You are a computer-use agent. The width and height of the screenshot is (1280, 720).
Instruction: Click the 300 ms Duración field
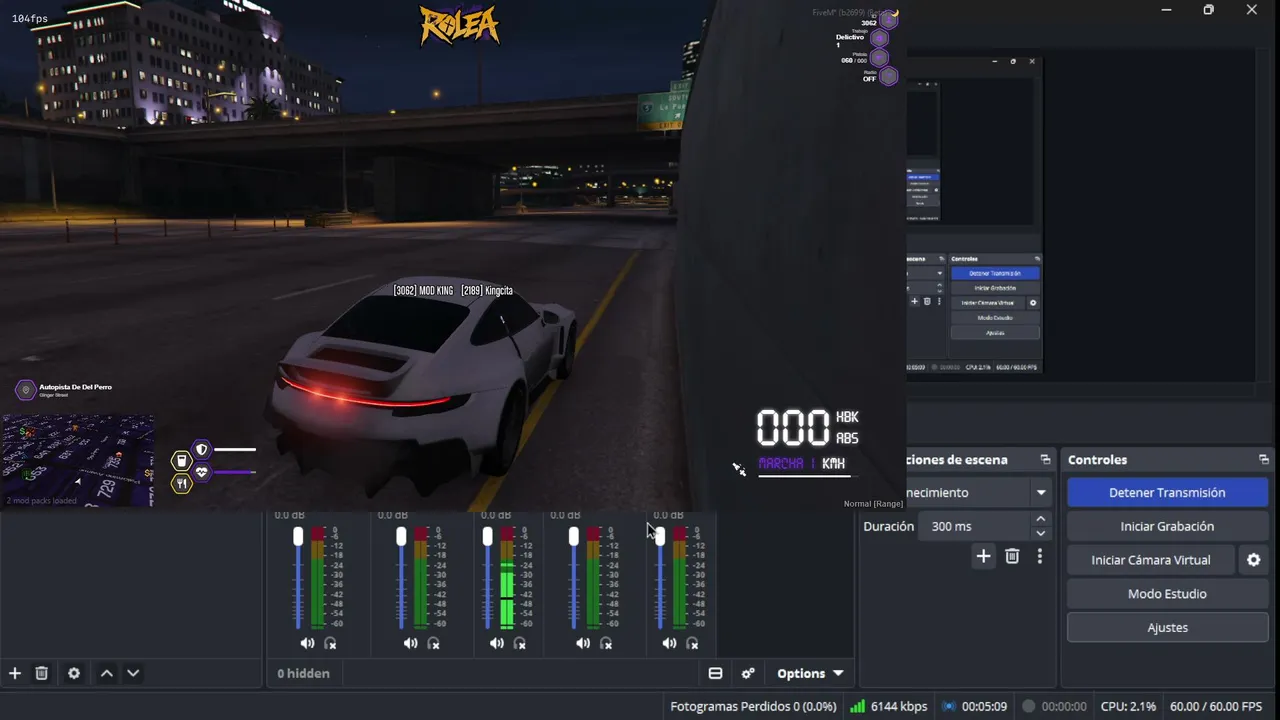[x=974, y=526]
